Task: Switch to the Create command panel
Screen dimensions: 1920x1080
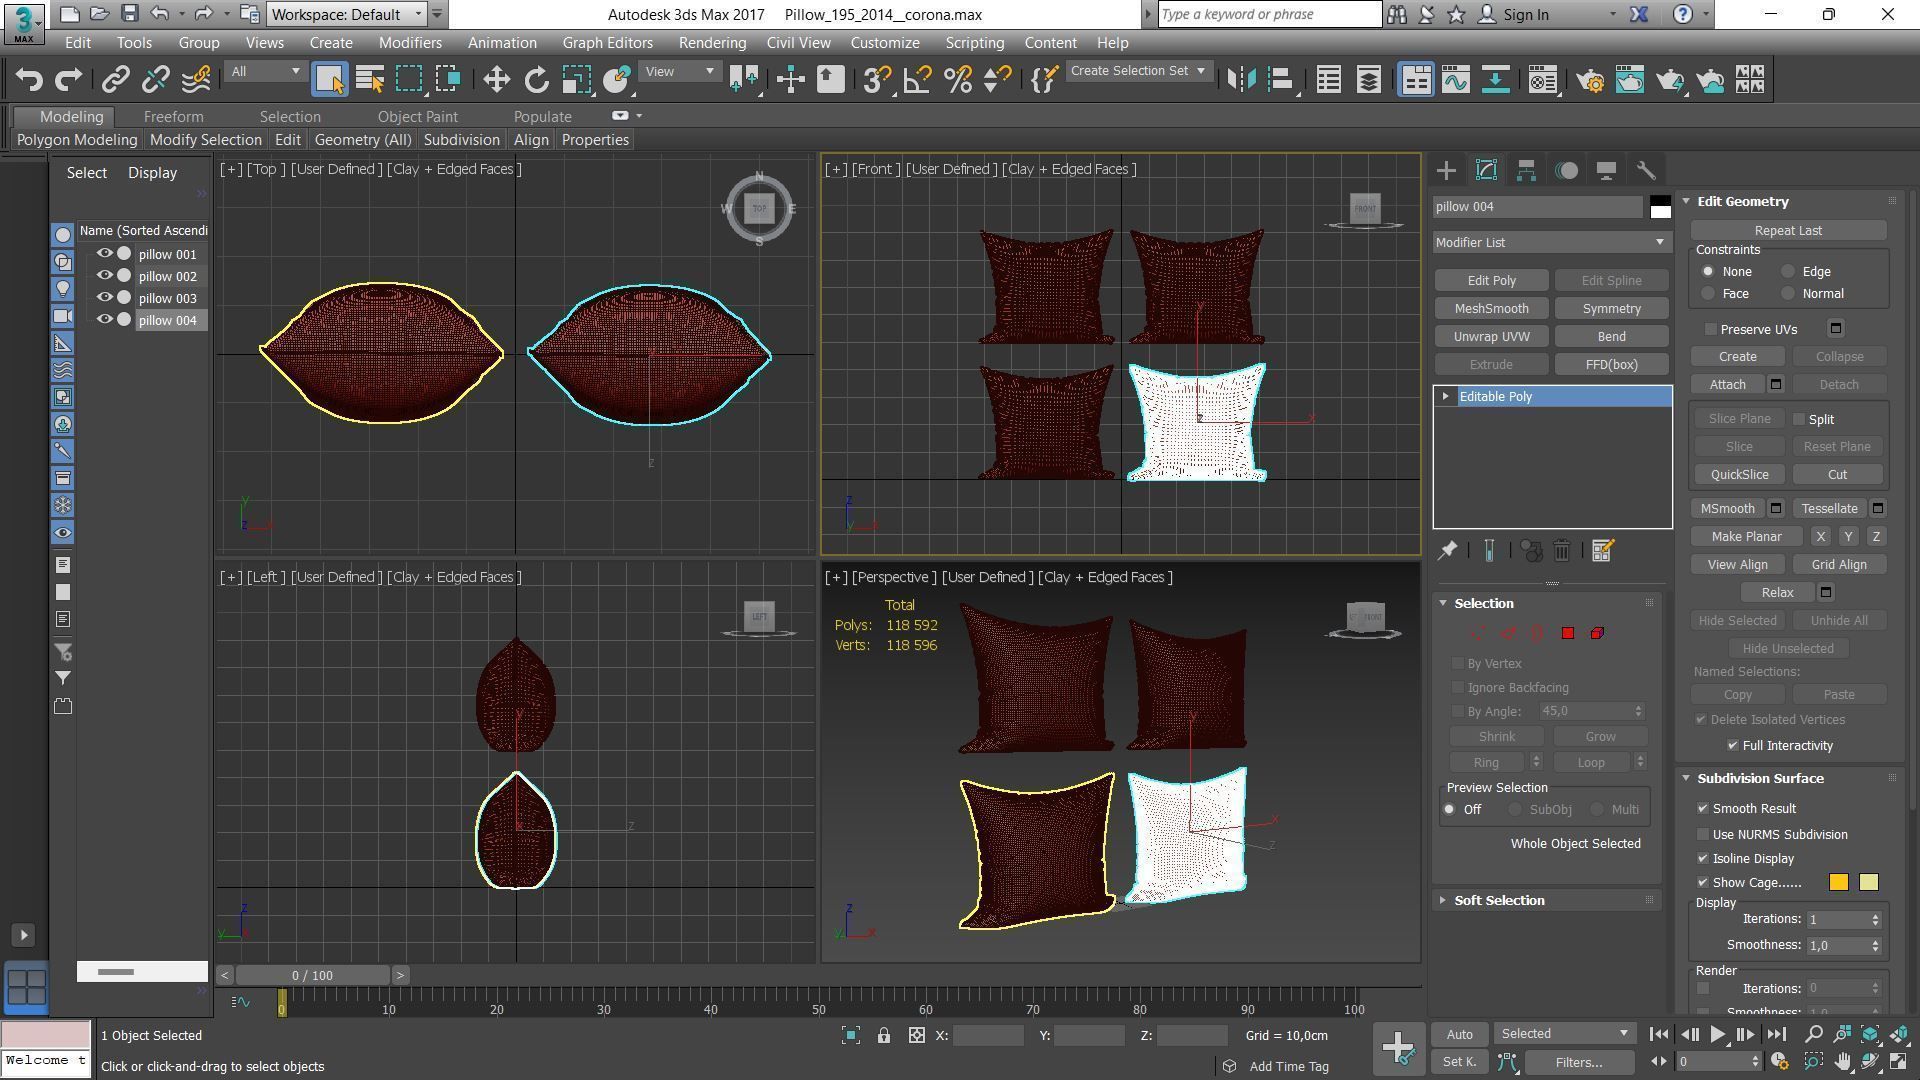Action: 1446,171
